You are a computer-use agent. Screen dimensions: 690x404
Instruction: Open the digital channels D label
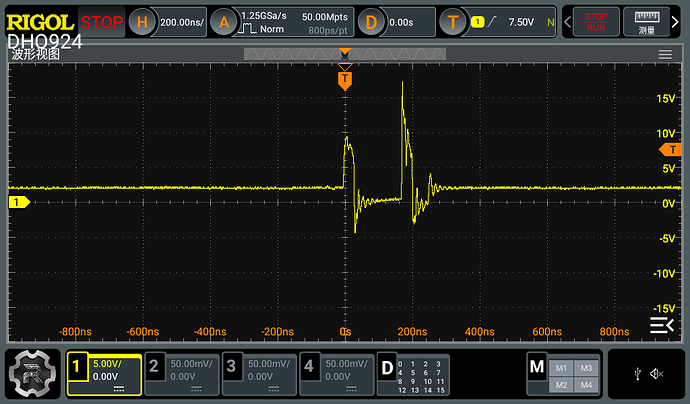[387, 367]
